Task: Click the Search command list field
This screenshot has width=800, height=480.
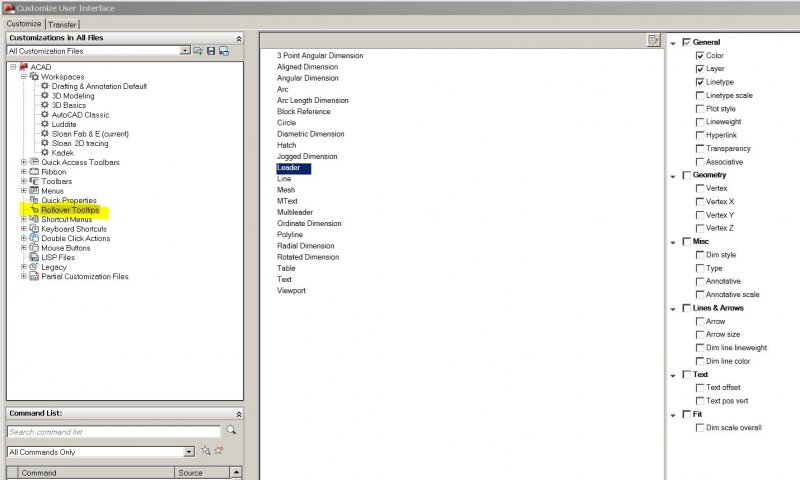Action: click(x=114, y=432)
